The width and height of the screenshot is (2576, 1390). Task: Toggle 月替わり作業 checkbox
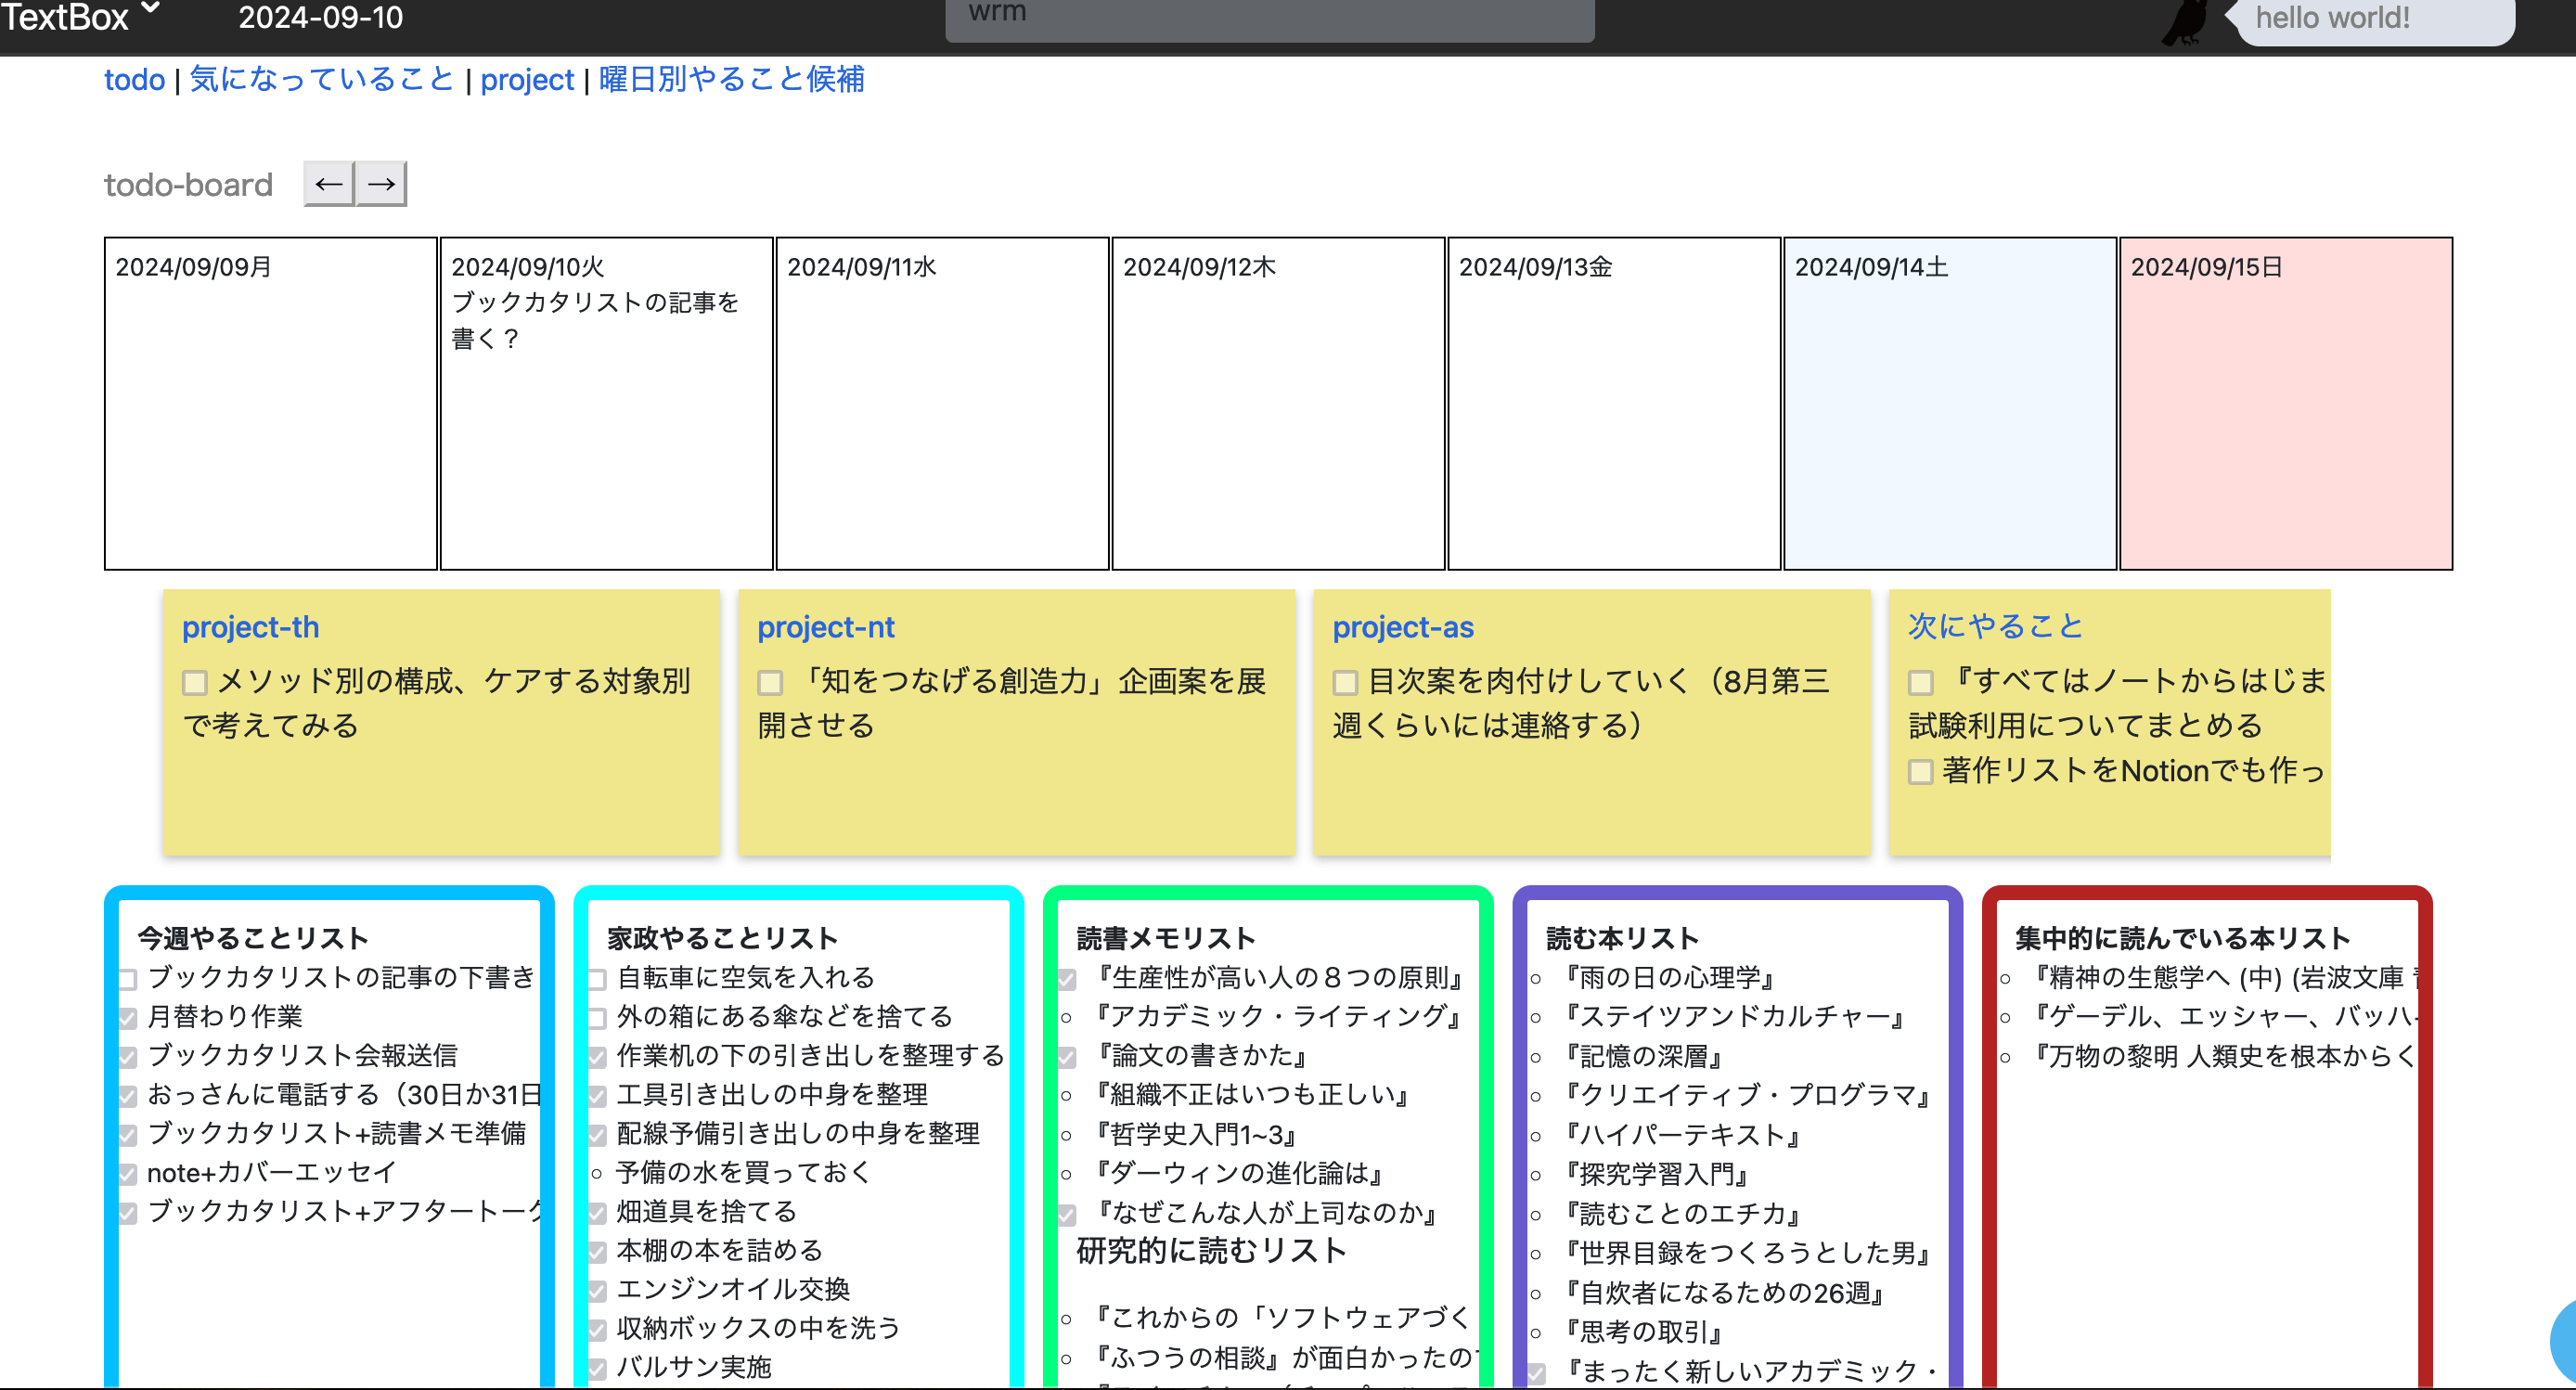128,1018
